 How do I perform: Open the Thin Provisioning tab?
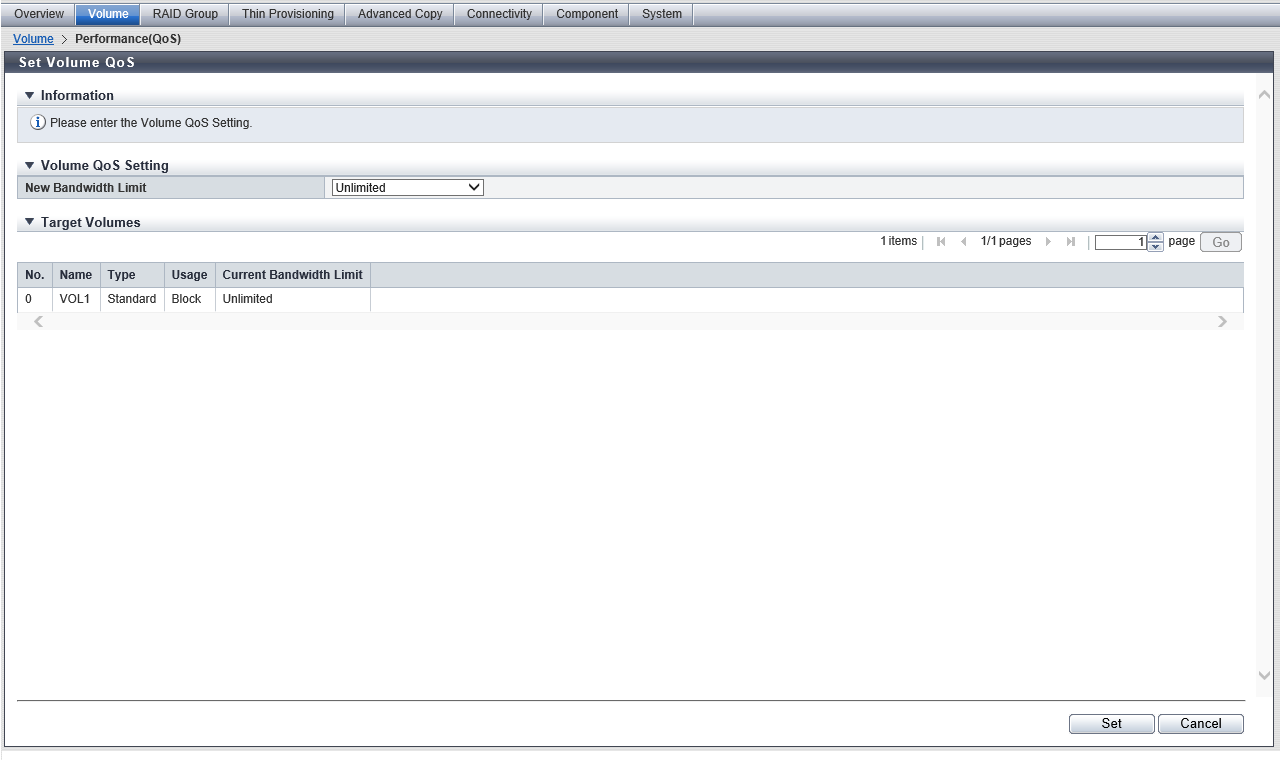pyautogui.click(x=287, y=14)
